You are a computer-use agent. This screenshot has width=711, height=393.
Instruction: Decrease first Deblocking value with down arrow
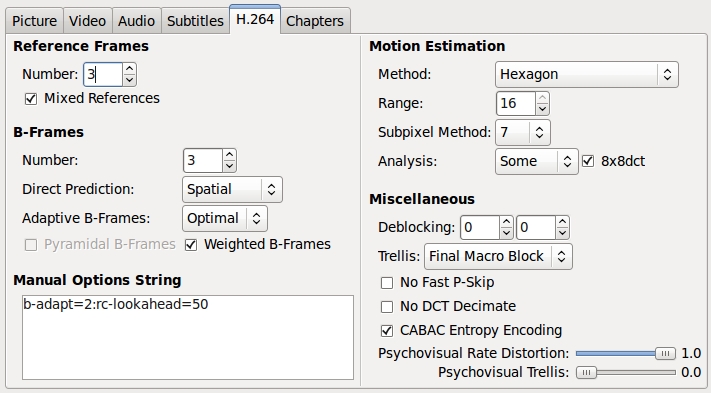506,233
